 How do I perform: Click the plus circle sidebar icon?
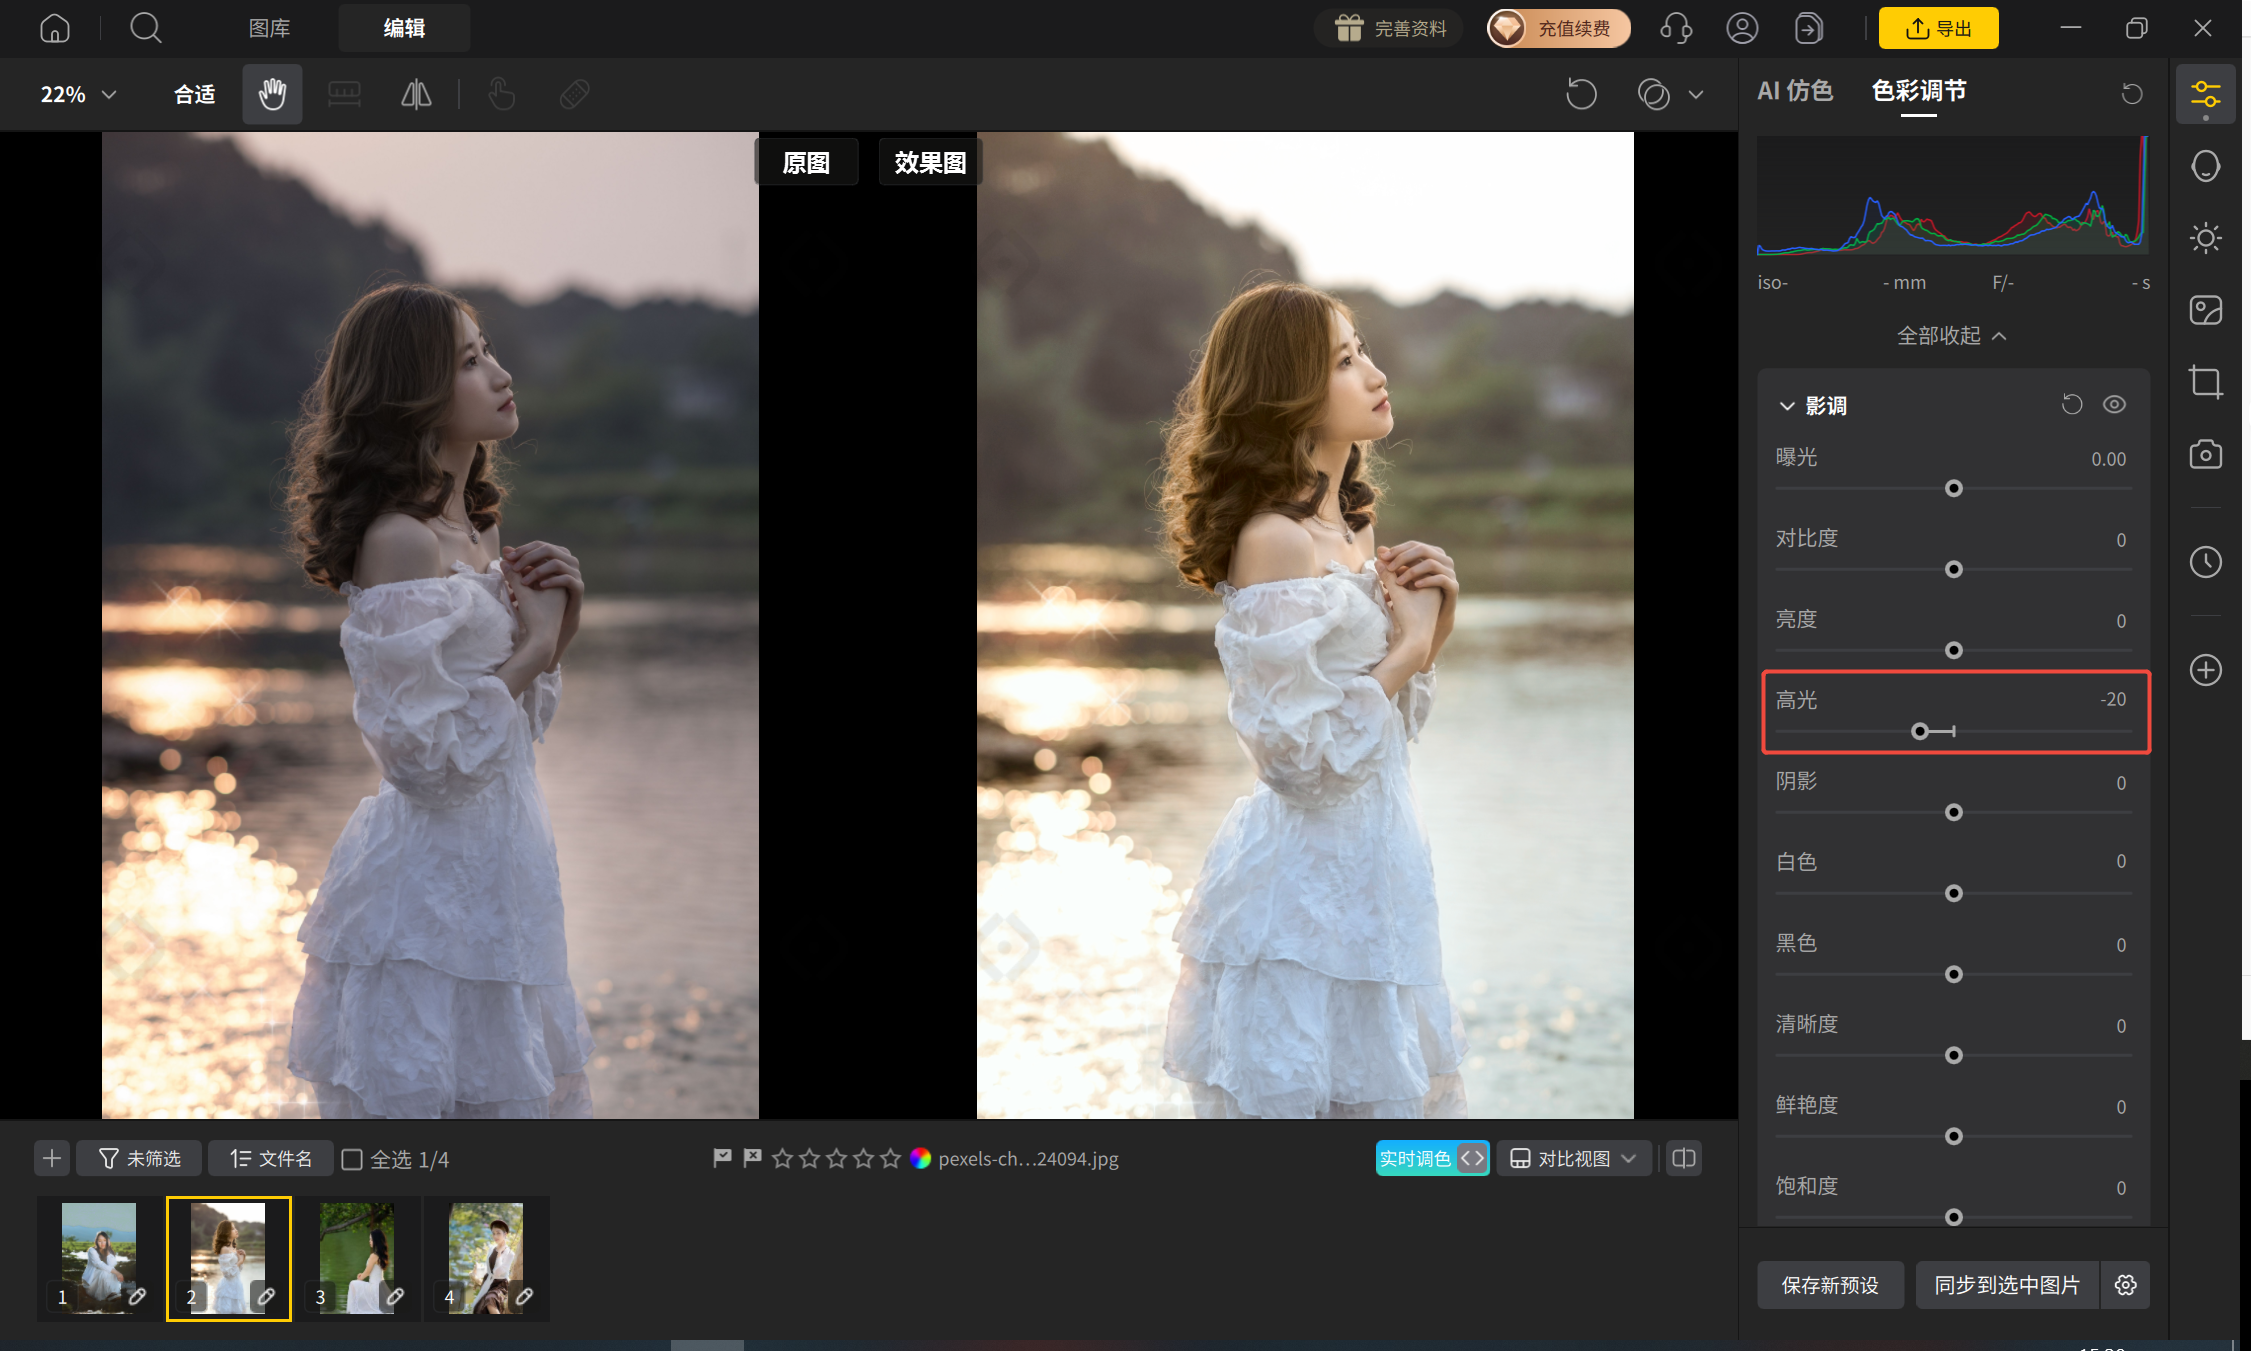click(2206, 670)
